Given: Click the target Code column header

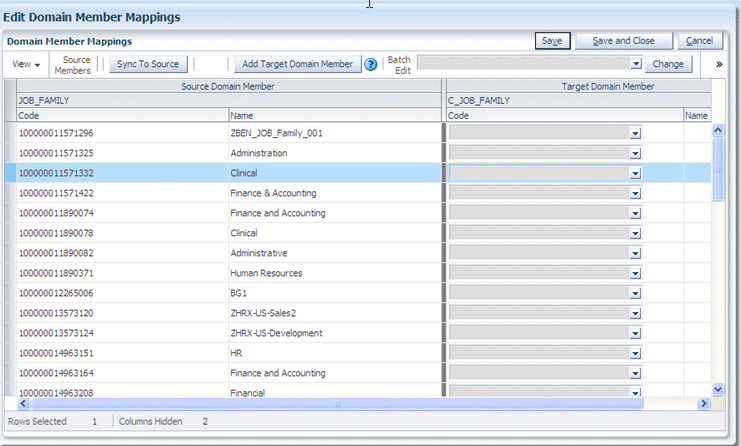Looking at the screenshot, I should point(565,115).
